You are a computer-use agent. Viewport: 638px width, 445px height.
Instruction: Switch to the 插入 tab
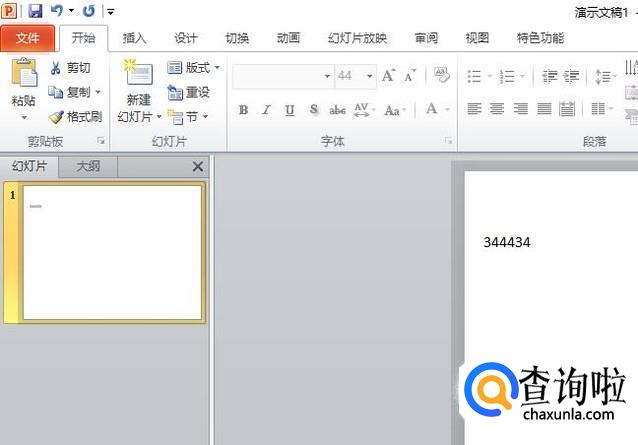tap(134, 38)
